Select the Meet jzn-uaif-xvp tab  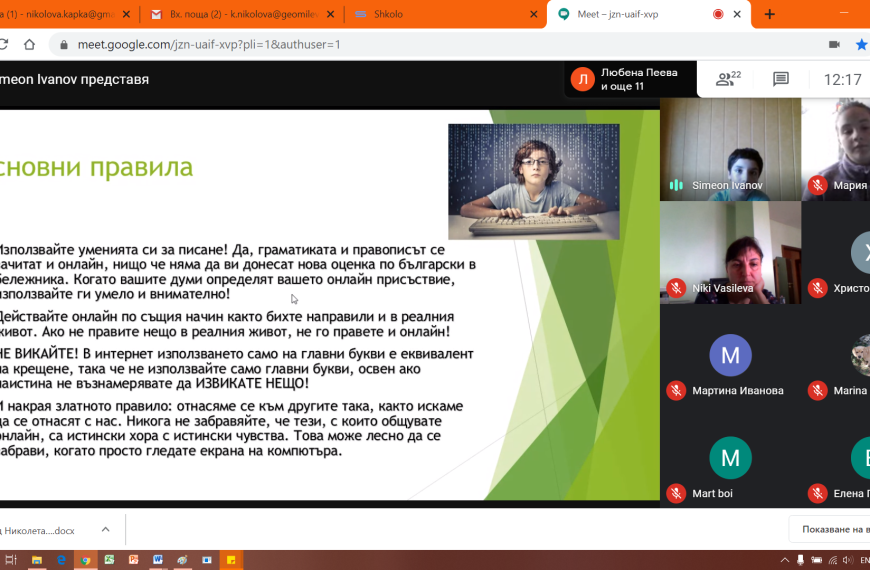point(648,14)
